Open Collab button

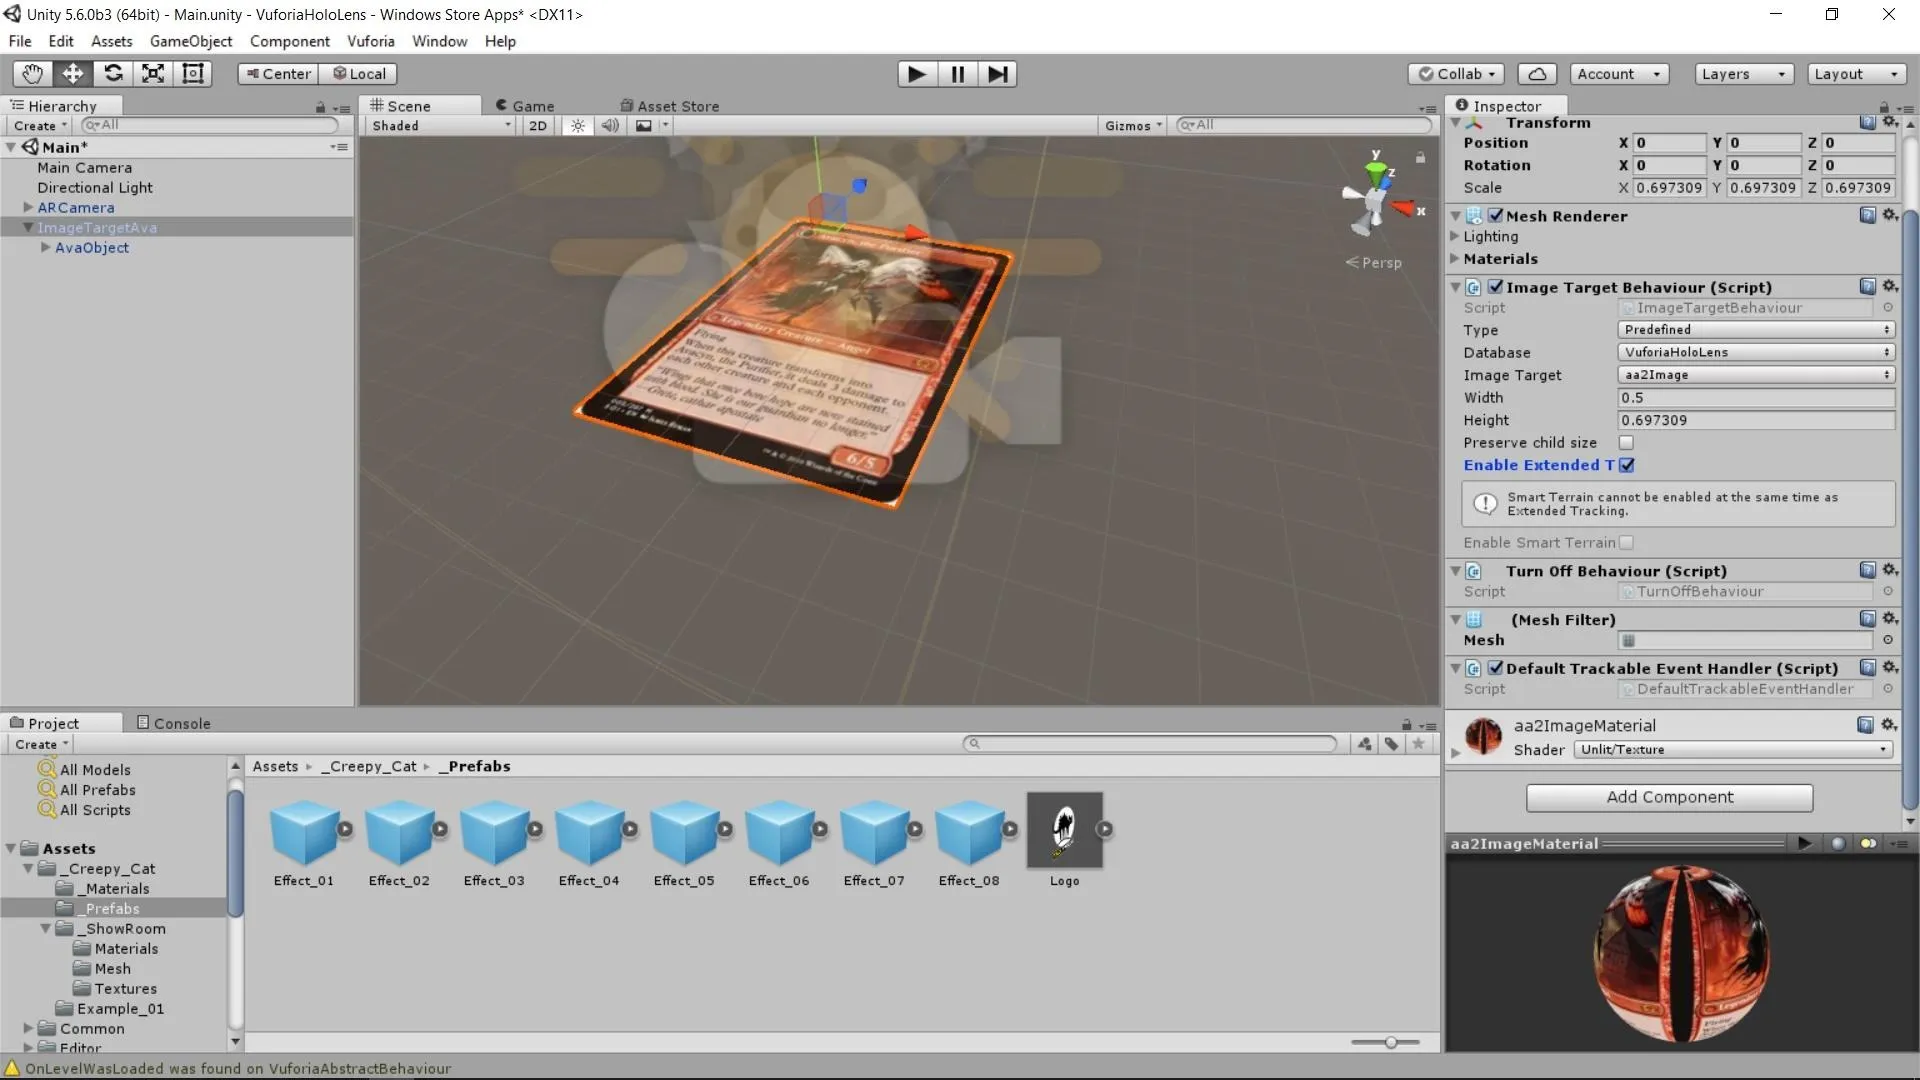click(x=1456, y=74)
